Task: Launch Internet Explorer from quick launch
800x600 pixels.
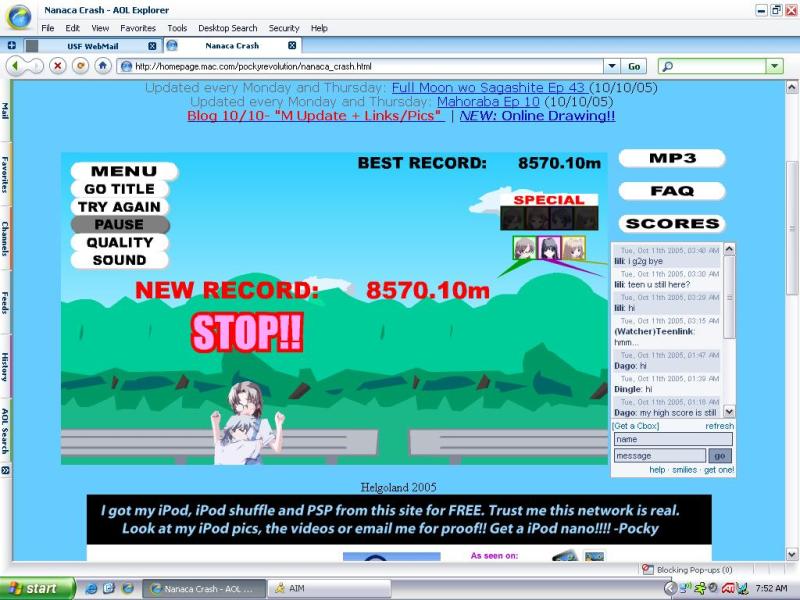Action: coord(92,588)
